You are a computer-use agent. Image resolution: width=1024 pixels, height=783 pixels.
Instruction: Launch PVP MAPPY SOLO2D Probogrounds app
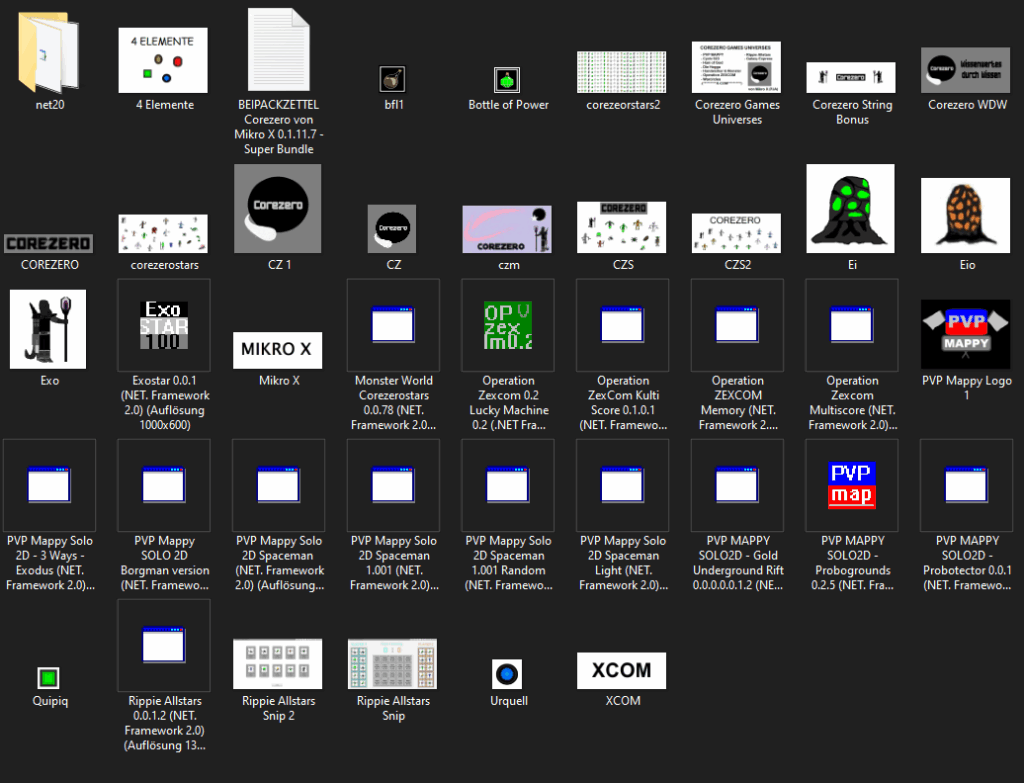point(851,485)
